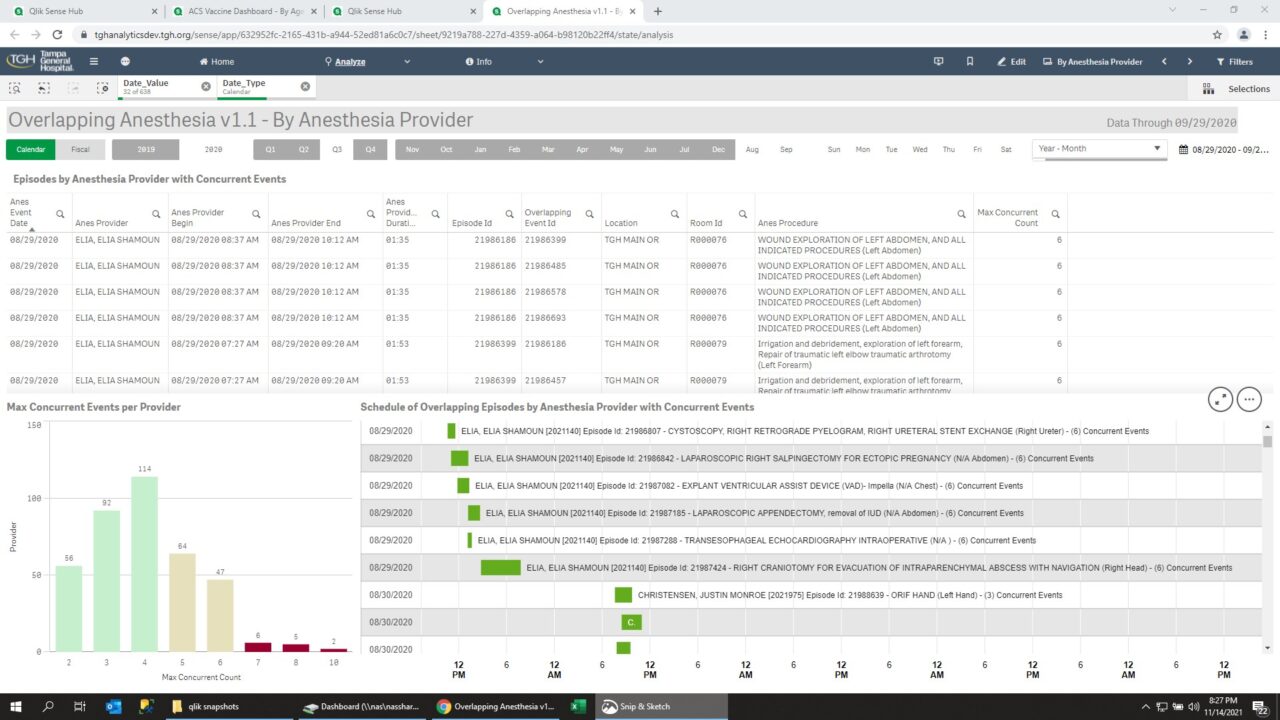Open the selections search tool
The image size is (1280, 720).
coord(15,88)
